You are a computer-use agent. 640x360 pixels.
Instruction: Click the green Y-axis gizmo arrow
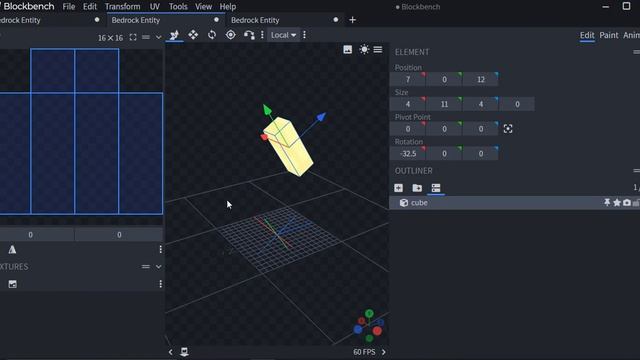coord(267,110)
